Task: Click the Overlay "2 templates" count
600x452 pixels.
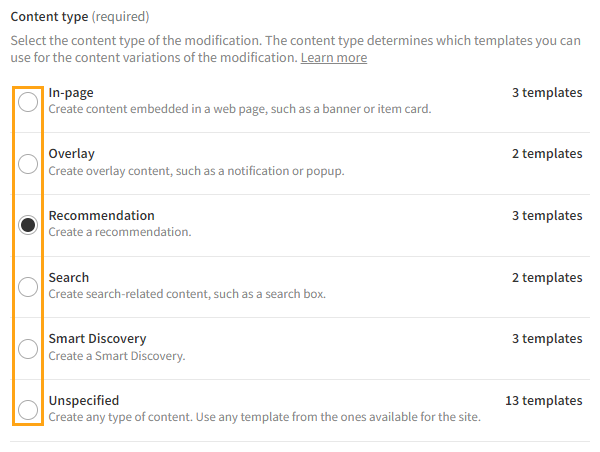Action: coord(546,154)
